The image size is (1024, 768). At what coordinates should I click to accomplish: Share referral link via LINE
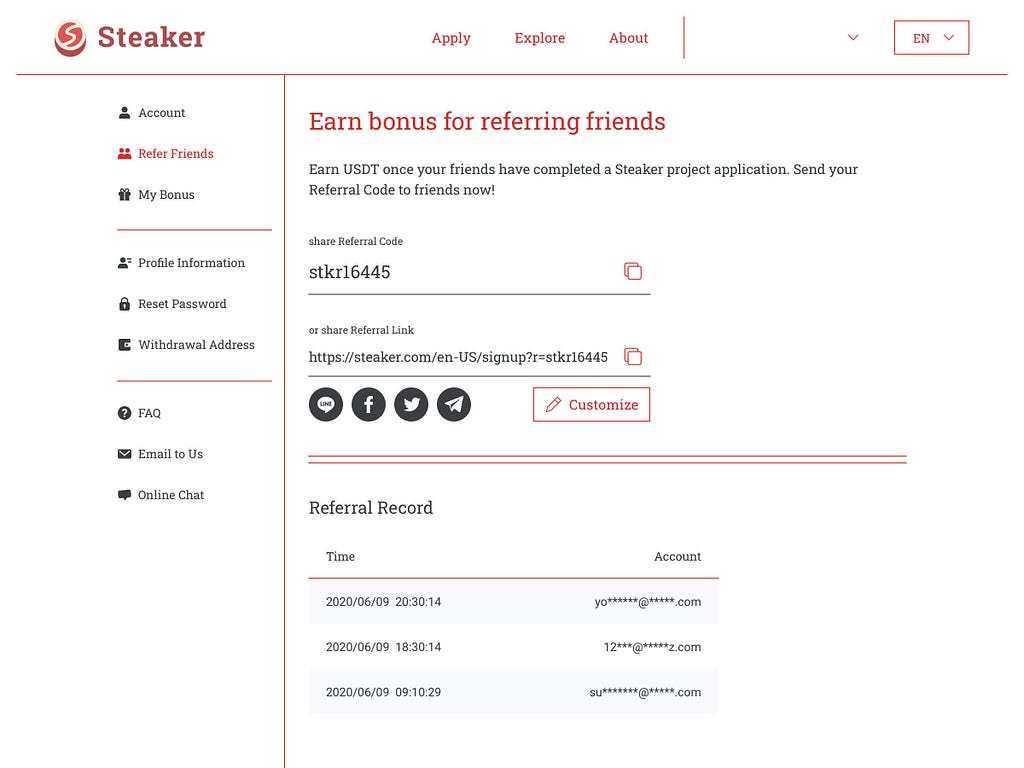tap(326, 404)
